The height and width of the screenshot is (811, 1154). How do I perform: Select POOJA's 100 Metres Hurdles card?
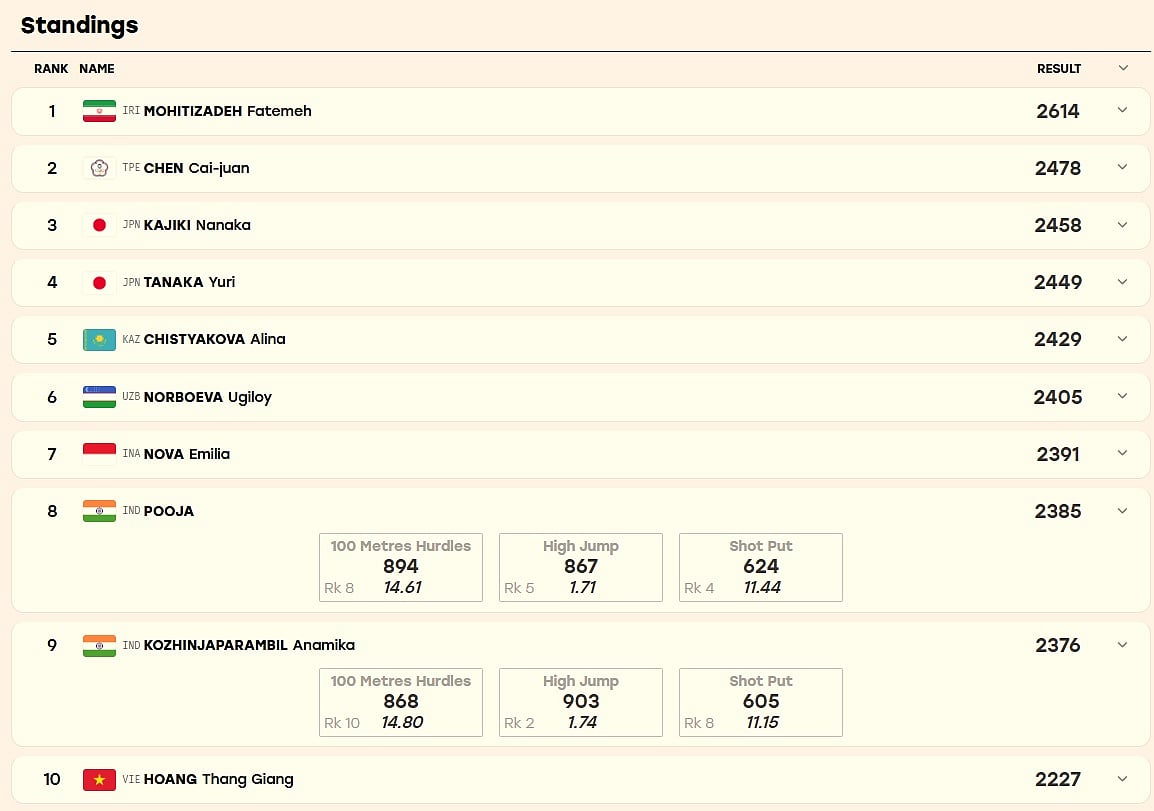pyautogui.click(x=401, y=567)
